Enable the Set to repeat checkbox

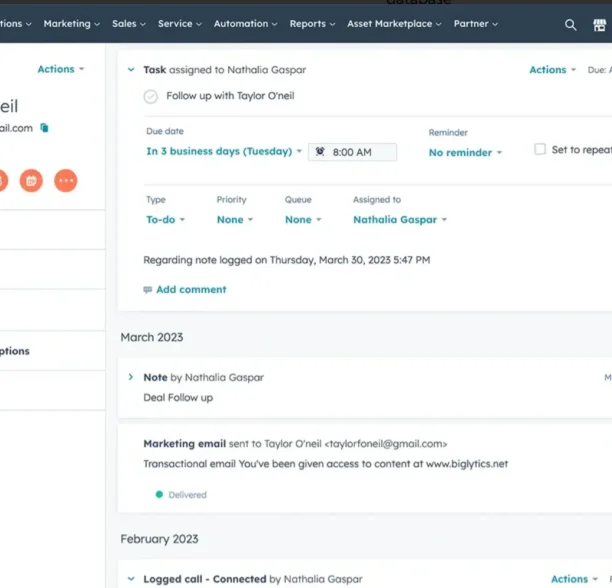[540, 149]
